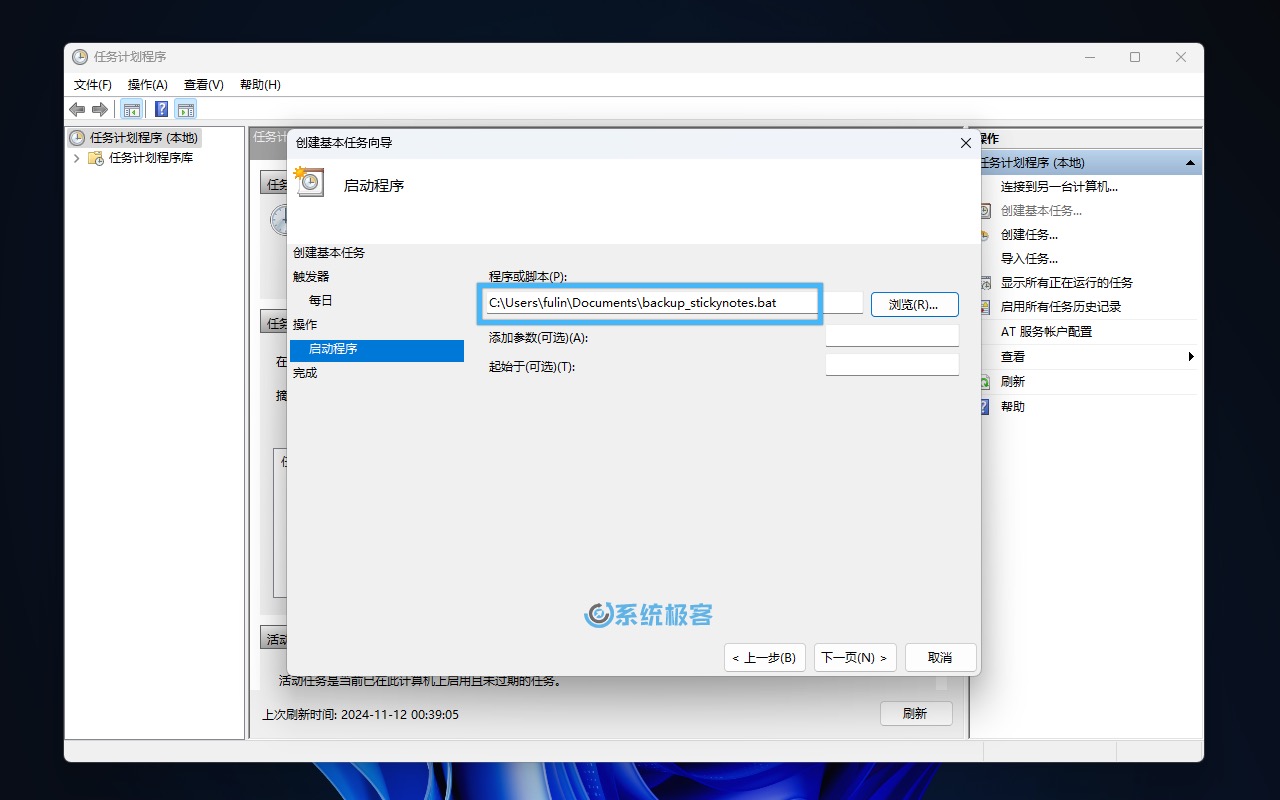Click 显示所有正在运行的任务 action
The height and width of the screenshot is (800, 1280).
pos(1067,282)
